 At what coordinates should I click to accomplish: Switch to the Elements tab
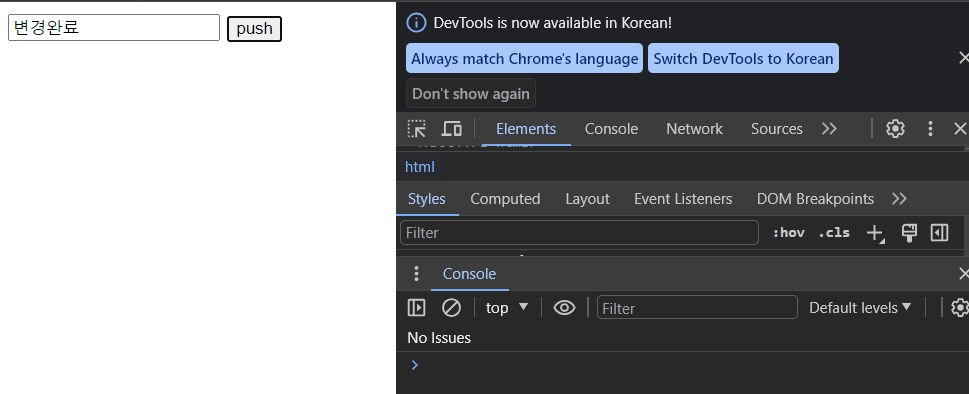tap(526, 128)
